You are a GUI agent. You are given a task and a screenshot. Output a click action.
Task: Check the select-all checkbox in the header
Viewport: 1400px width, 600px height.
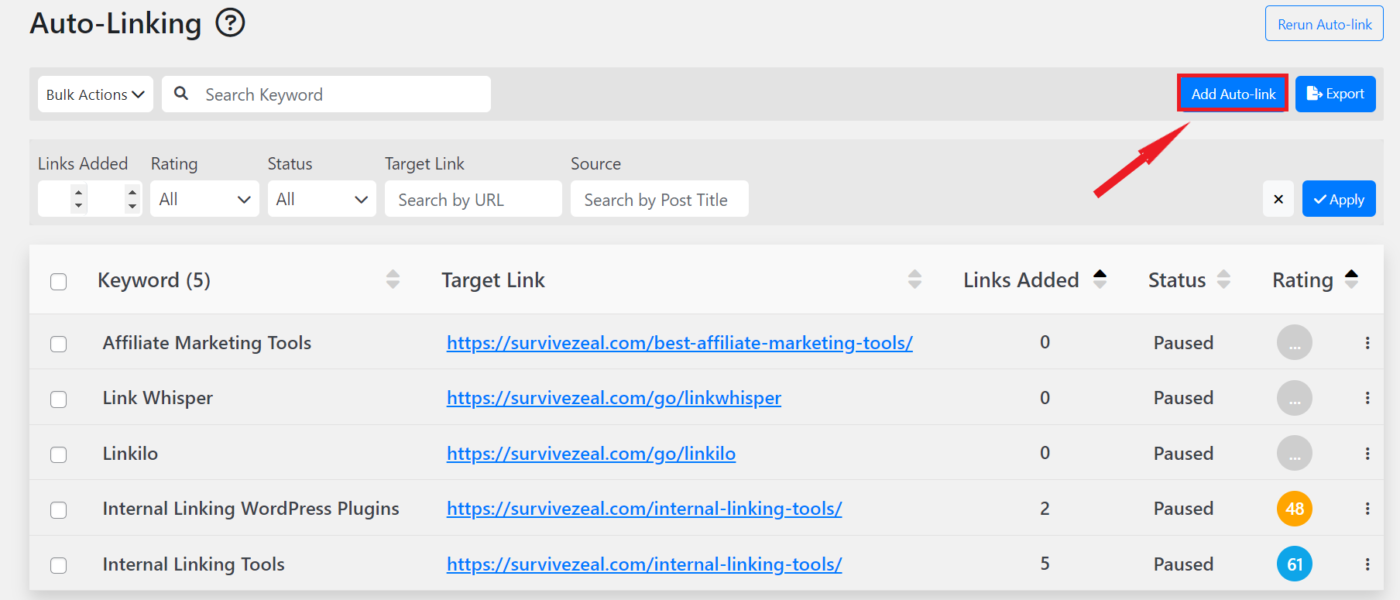pyautogui.click(x=58, y=281)
